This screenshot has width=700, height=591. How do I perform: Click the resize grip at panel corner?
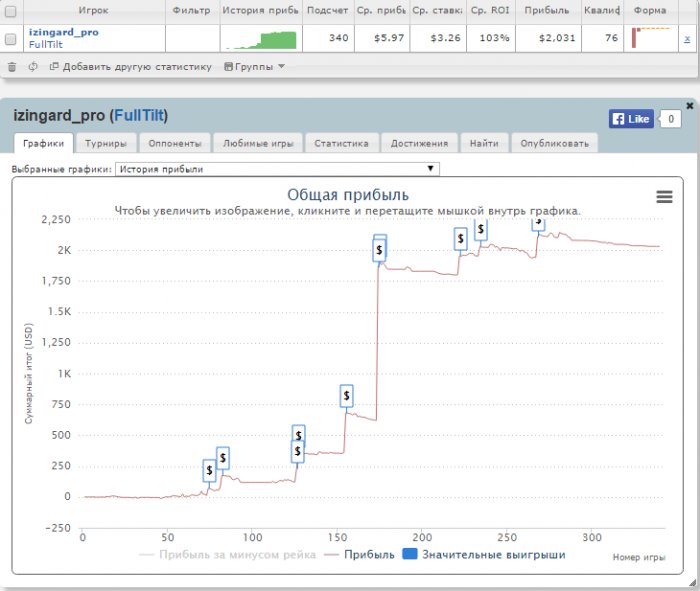pyautogui.click(x=693, y=583)
